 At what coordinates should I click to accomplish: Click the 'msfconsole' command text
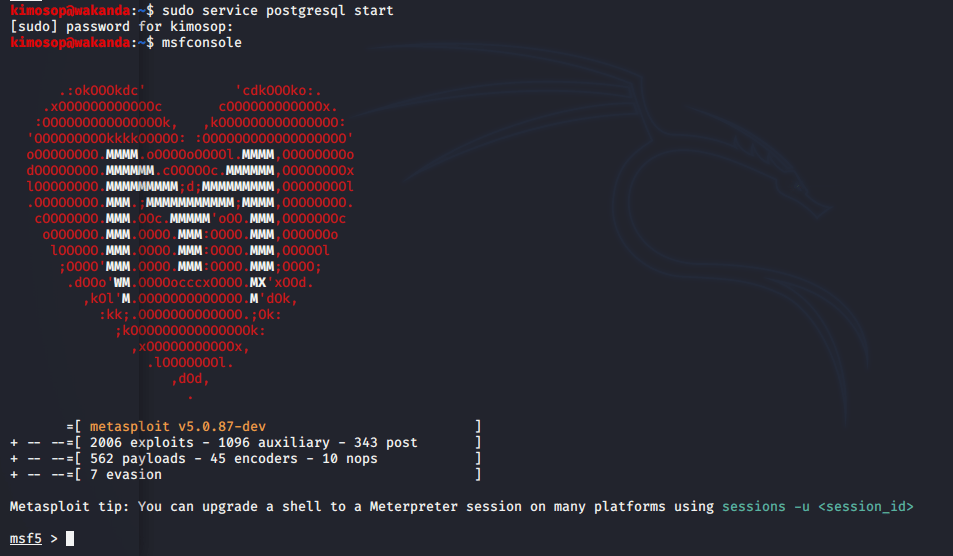tap(202, 43)
